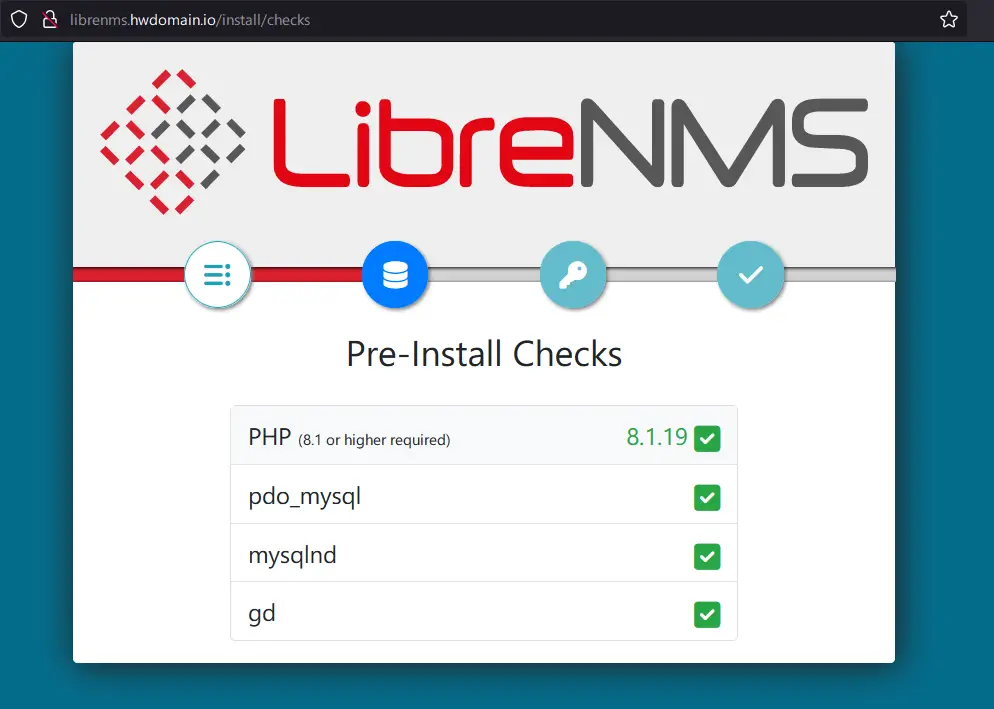Jump to the checkmark finish step

click(x=751, y=275)
